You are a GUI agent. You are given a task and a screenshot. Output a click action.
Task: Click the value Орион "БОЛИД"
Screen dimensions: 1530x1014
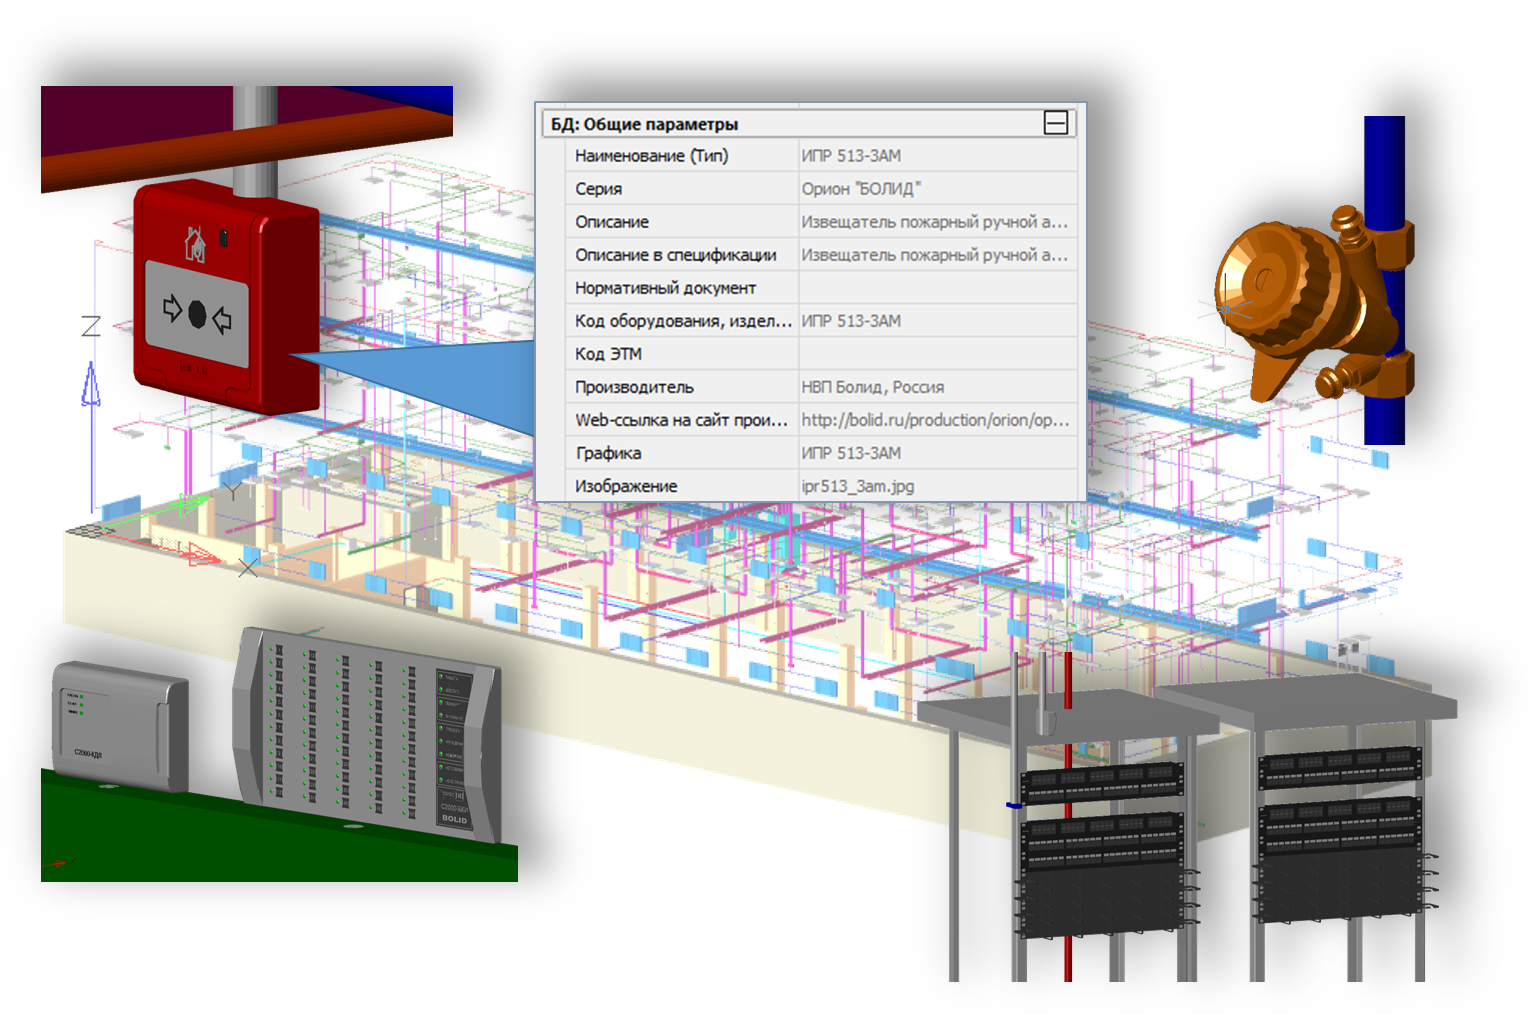[x=861, y=189]
